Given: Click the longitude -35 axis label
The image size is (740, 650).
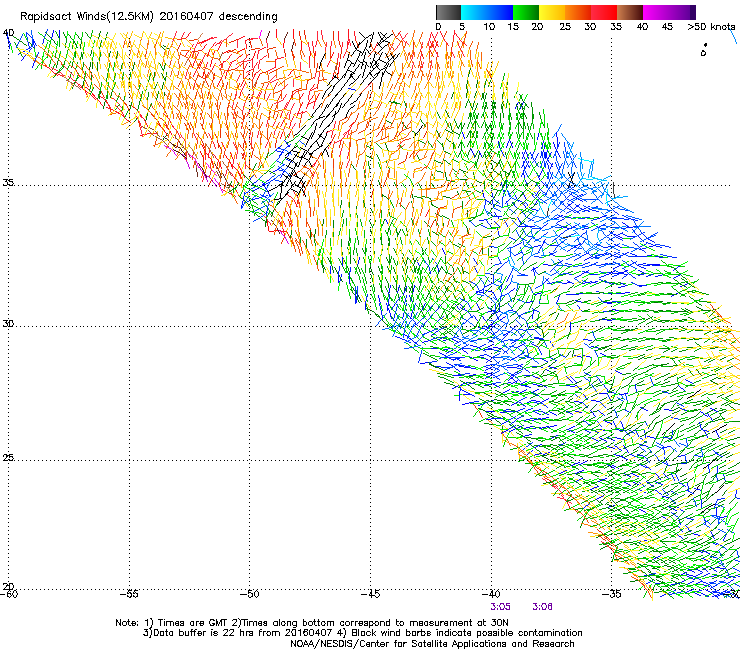Looking at the screenshot, I should [612, 594].
